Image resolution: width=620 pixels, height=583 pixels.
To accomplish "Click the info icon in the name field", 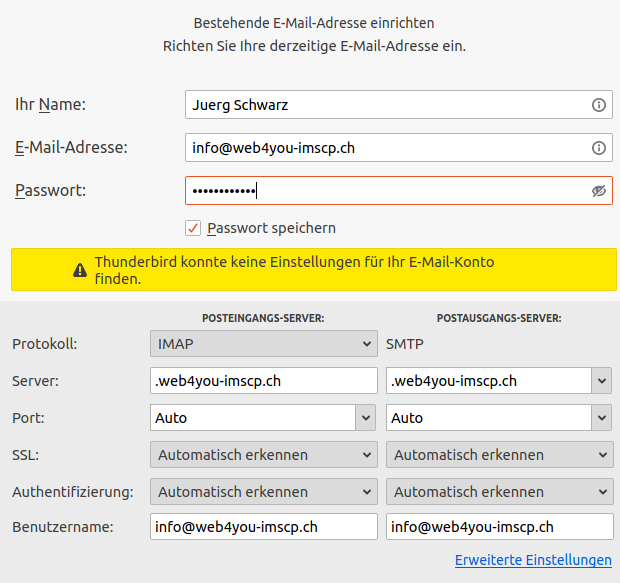I will (x=599, y=105).
